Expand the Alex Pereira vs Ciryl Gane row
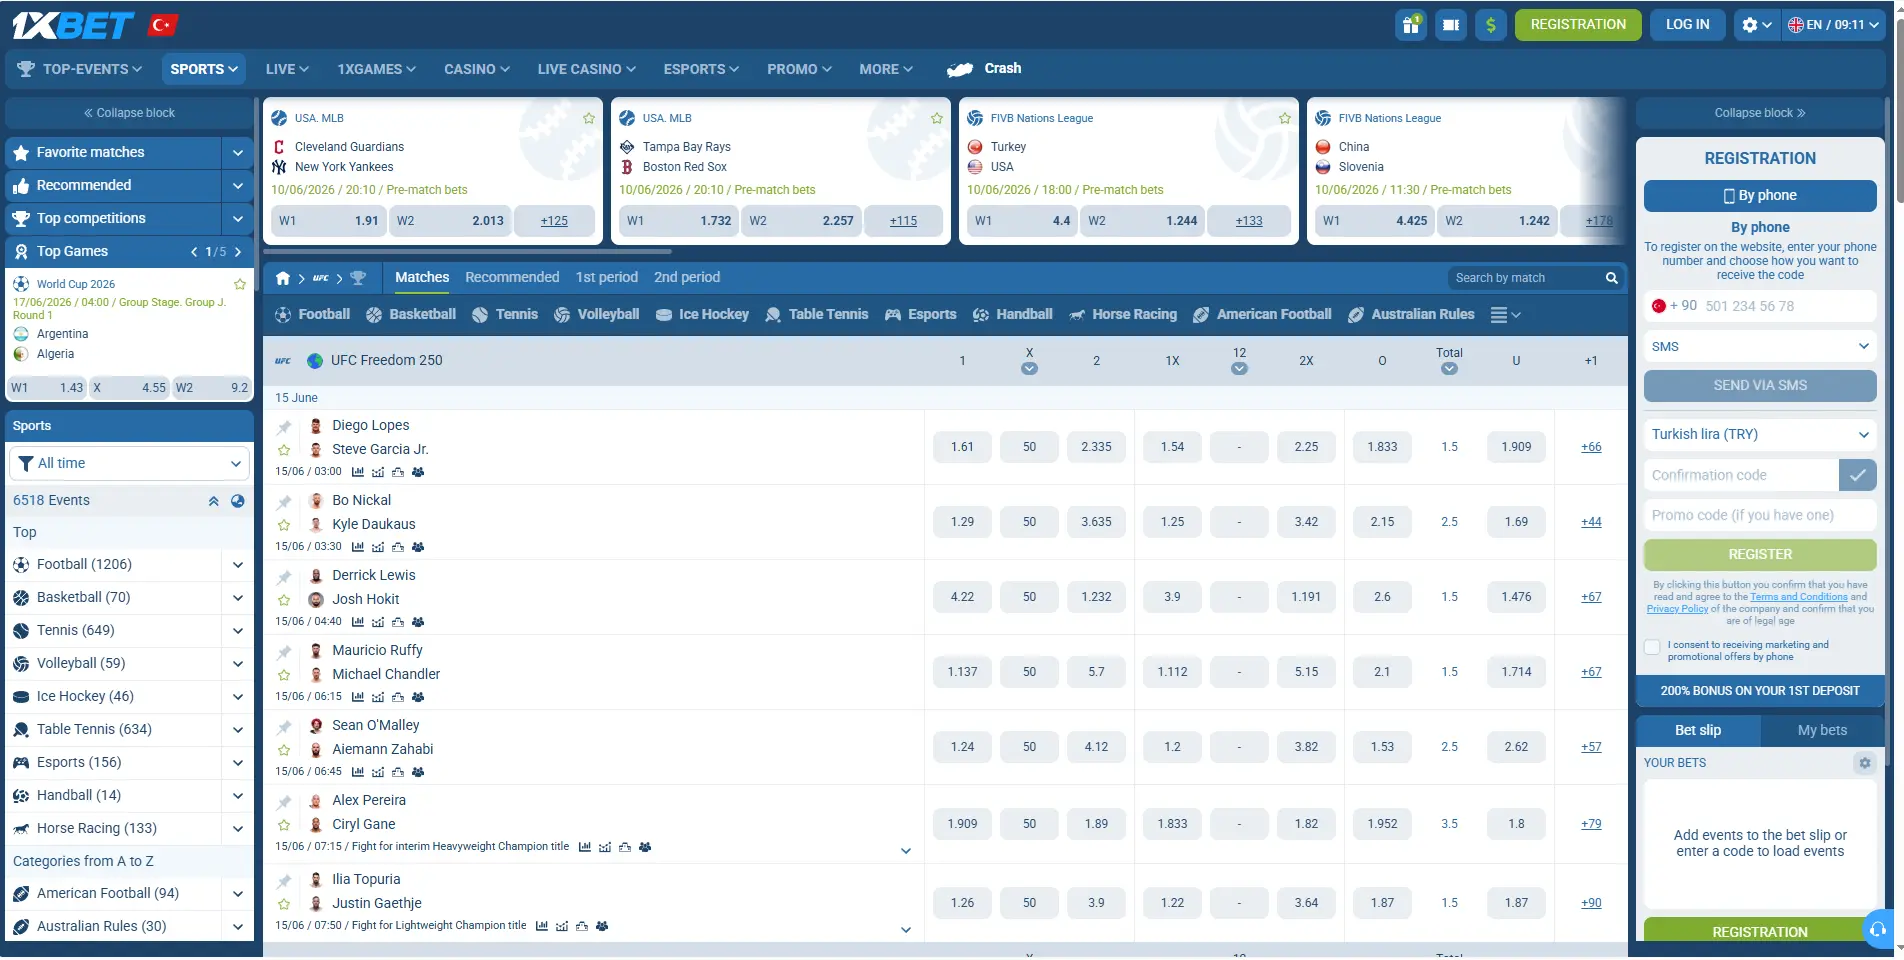 pyautogui.click(x=906, y=851)
